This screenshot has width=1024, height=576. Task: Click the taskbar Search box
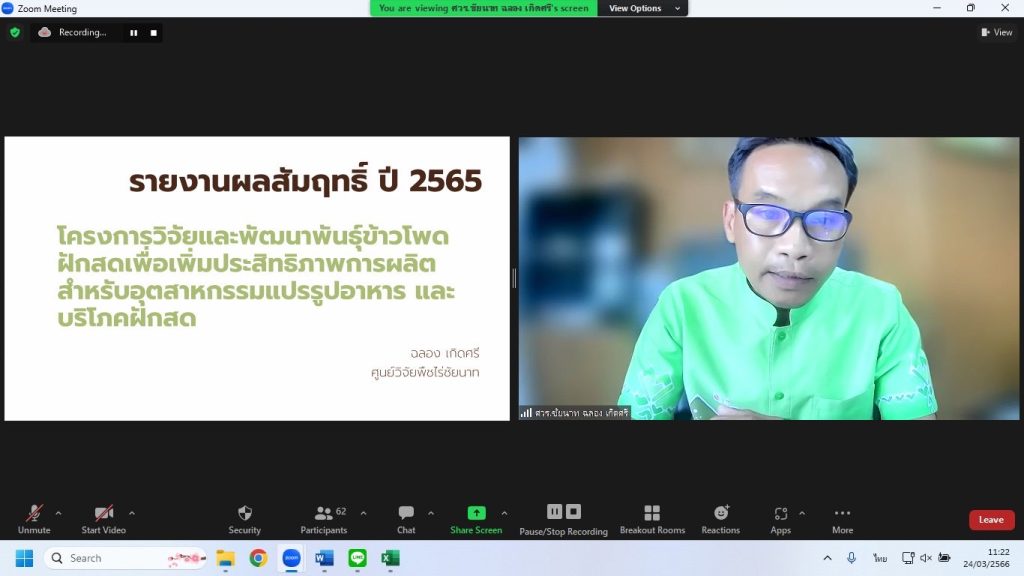(125, 558)
